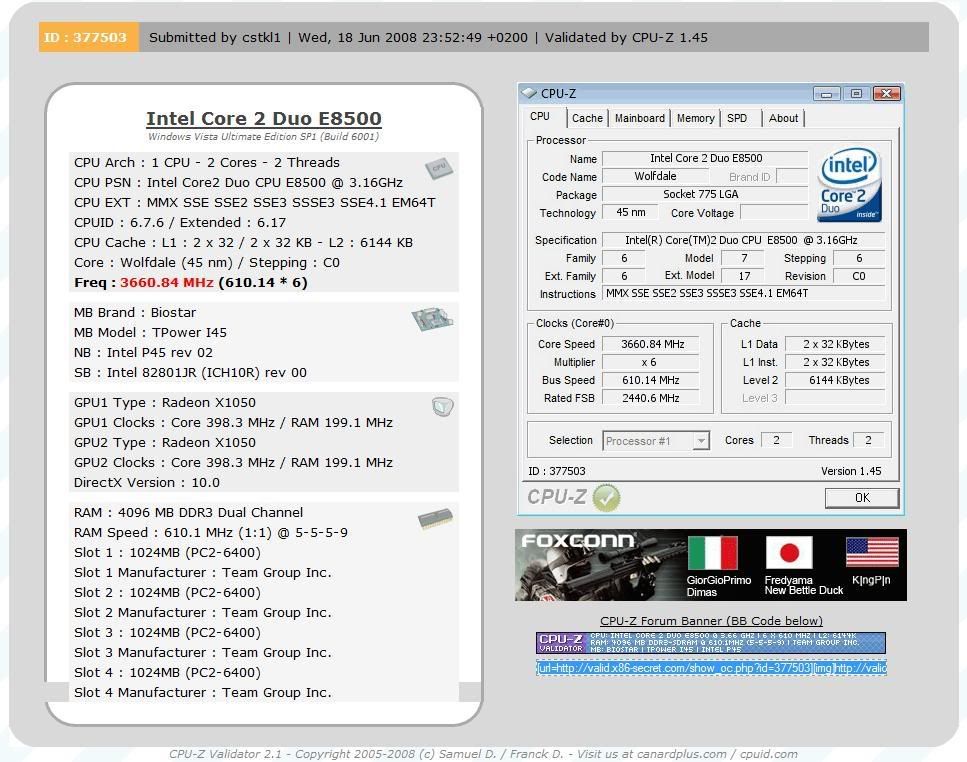Click the Italian flag in Foxconn banner
This screenshot has width=967, height=762.
pos(713,553)
